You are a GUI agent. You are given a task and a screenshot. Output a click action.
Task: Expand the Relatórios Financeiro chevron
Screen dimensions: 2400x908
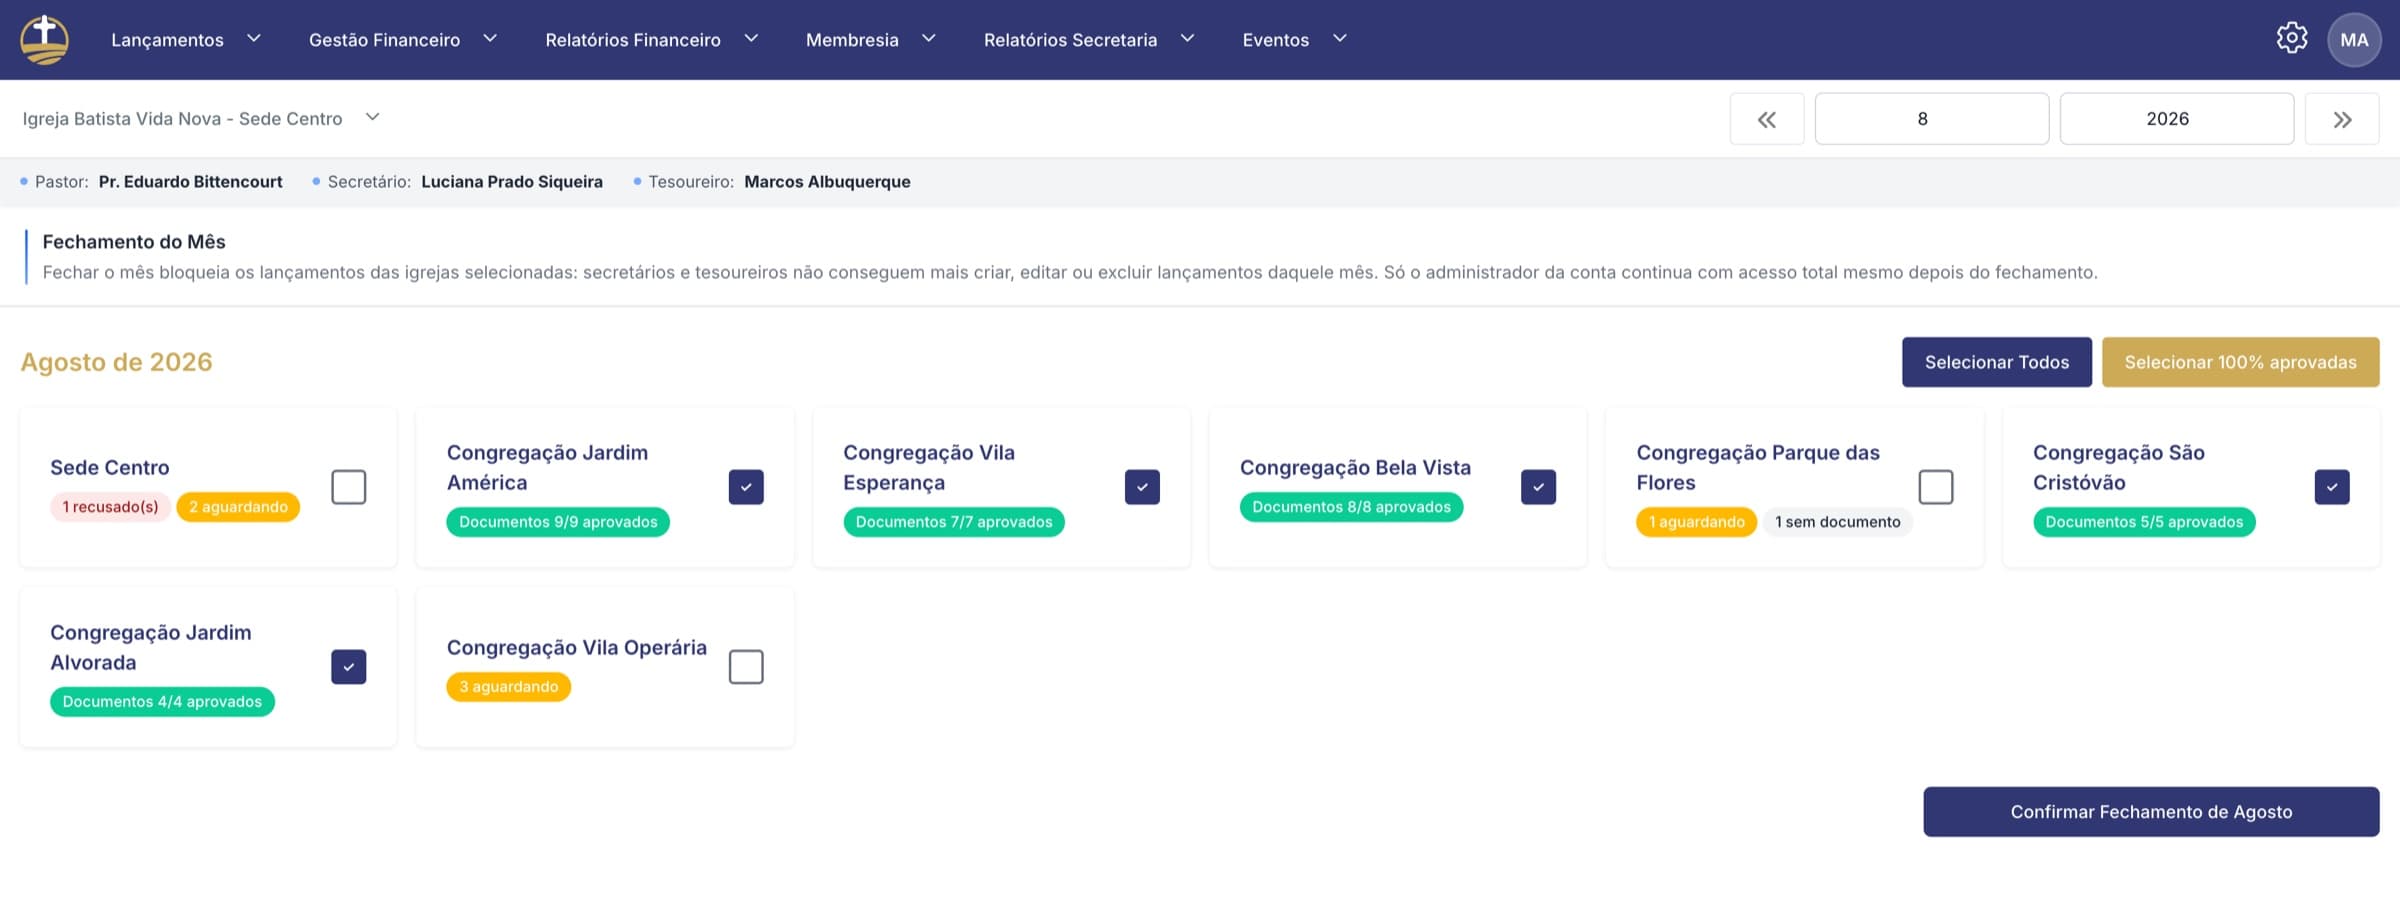751,38
